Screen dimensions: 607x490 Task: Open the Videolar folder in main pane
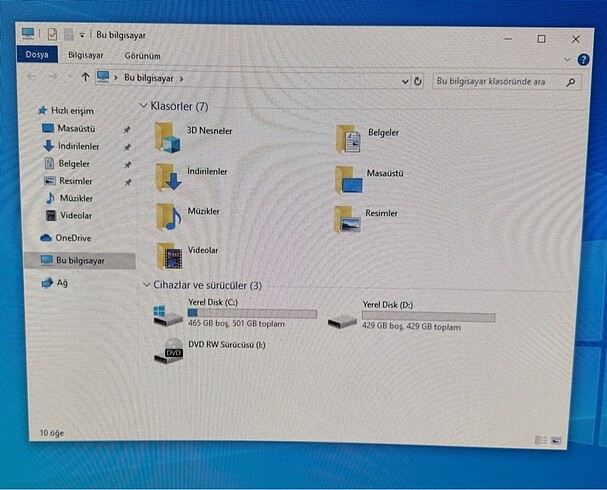pyautogui.click(x=169, y=256)
